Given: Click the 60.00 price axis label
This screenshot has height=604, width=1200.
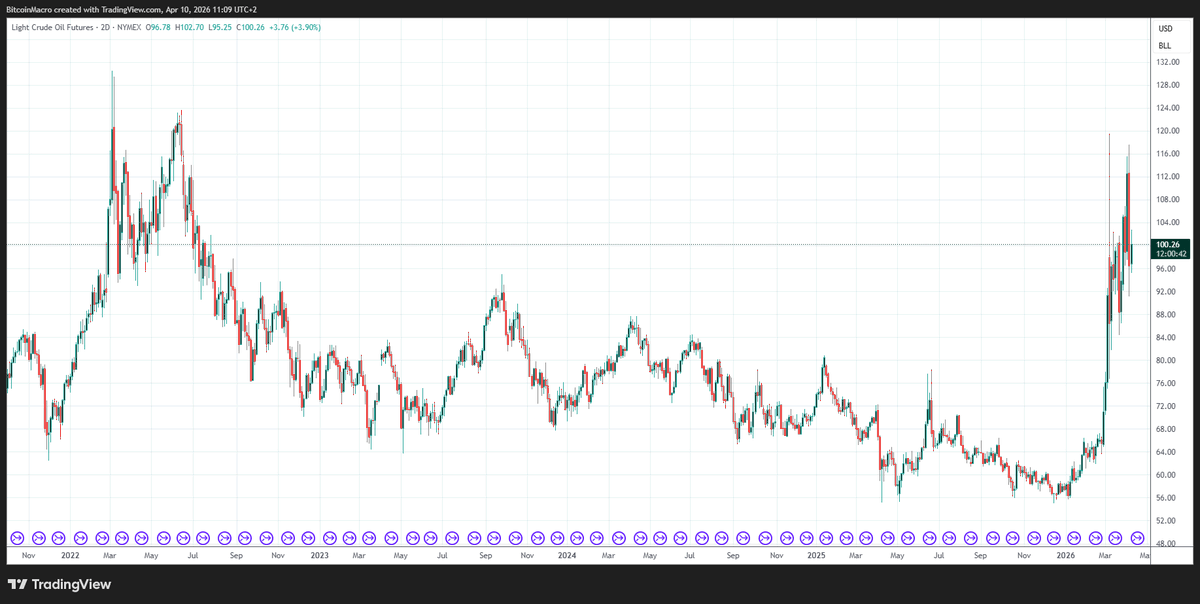Looking at the screenshot, I should pyautogui.click(x=1168, y=476).
